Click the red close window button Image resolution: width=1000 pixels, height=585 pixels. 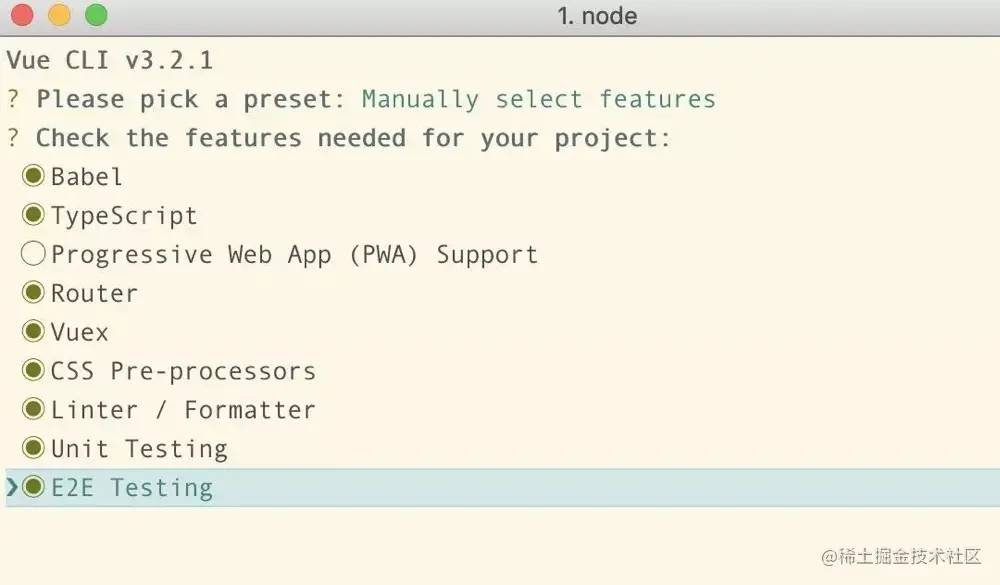[21, 16]
